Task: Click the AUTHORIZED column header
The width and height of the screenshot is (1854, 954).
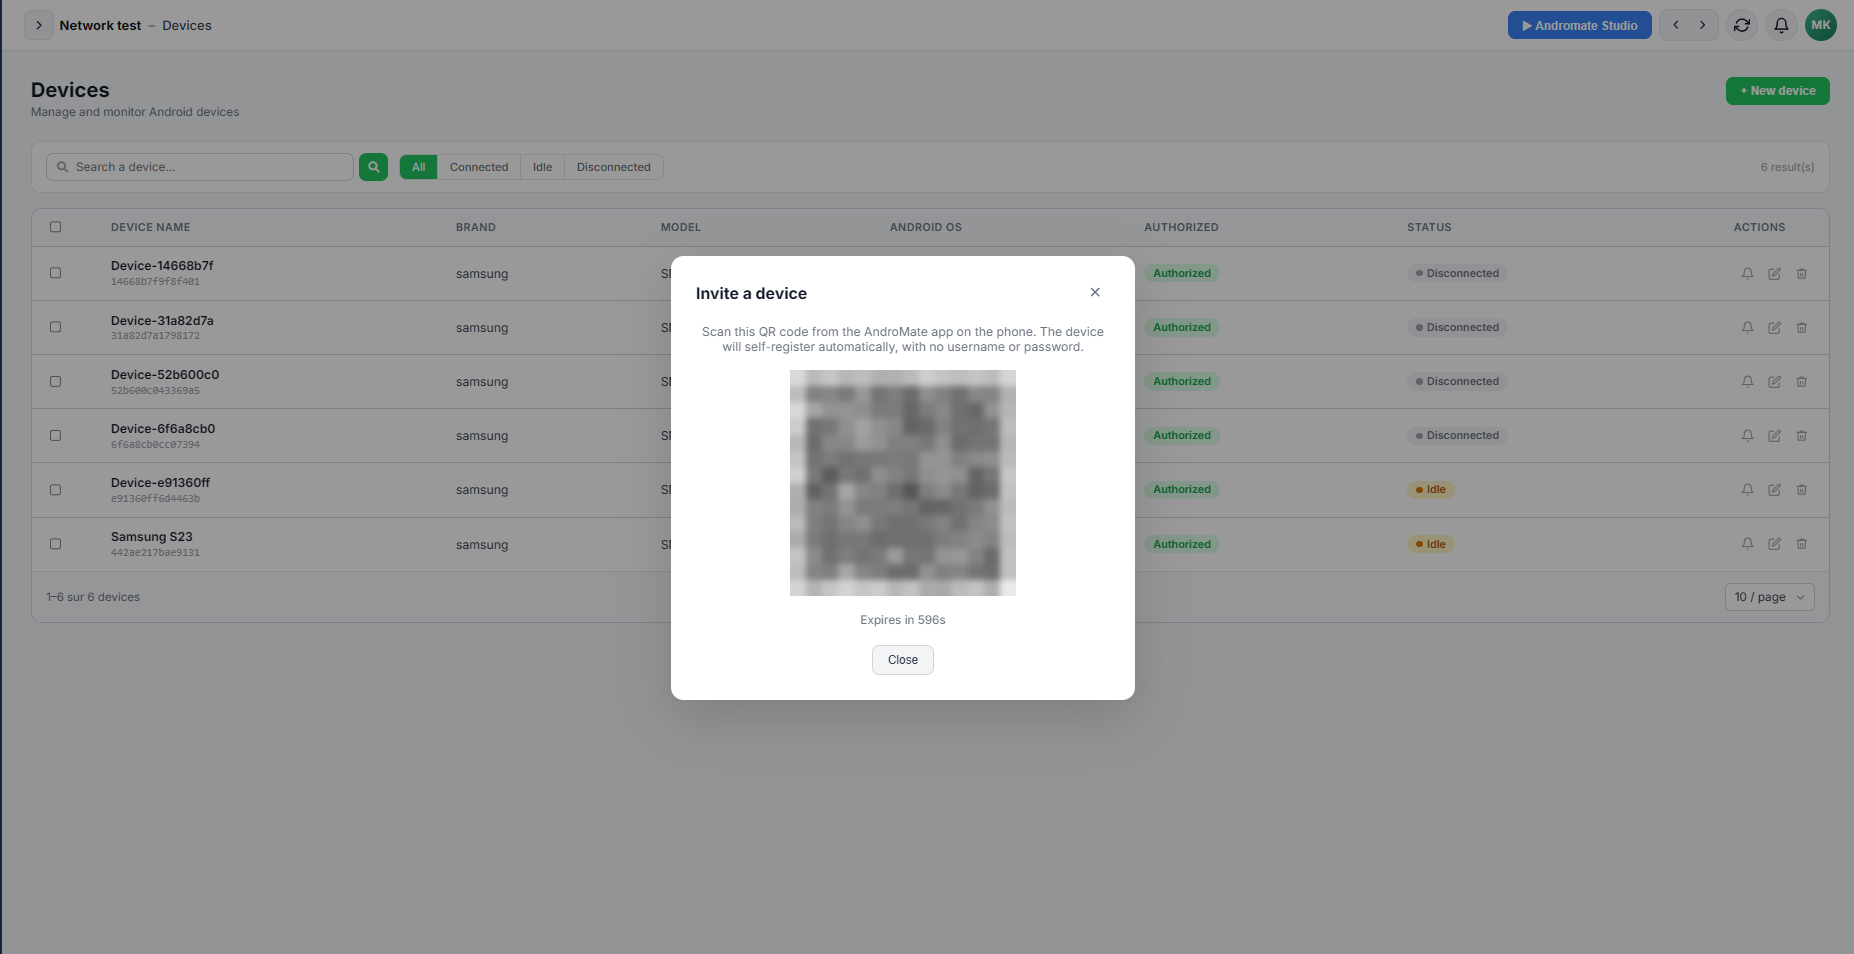Action: click(1181, 227)
